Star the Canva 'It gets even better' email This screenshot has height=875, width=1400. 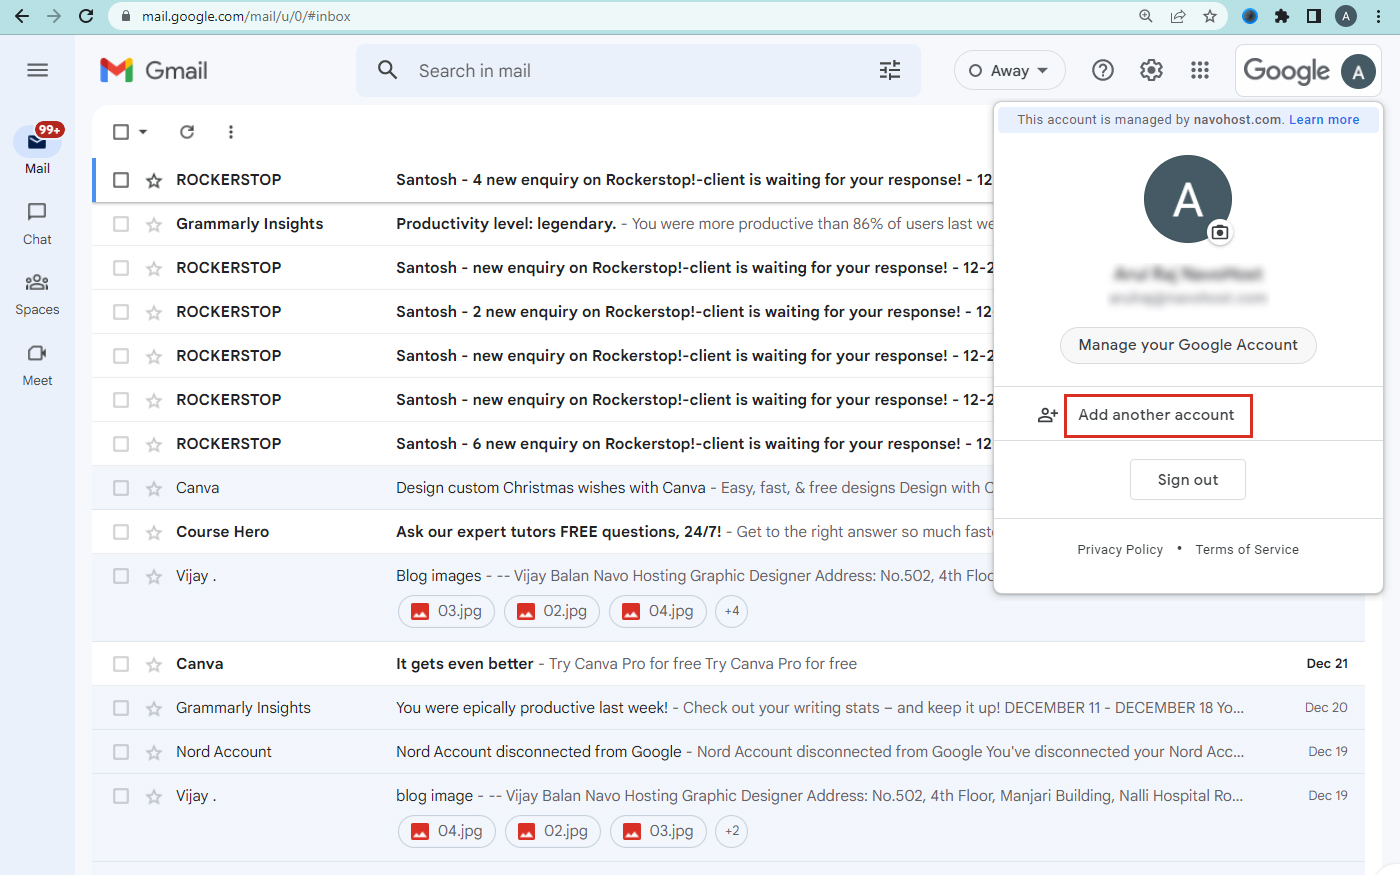click(154, 664)
